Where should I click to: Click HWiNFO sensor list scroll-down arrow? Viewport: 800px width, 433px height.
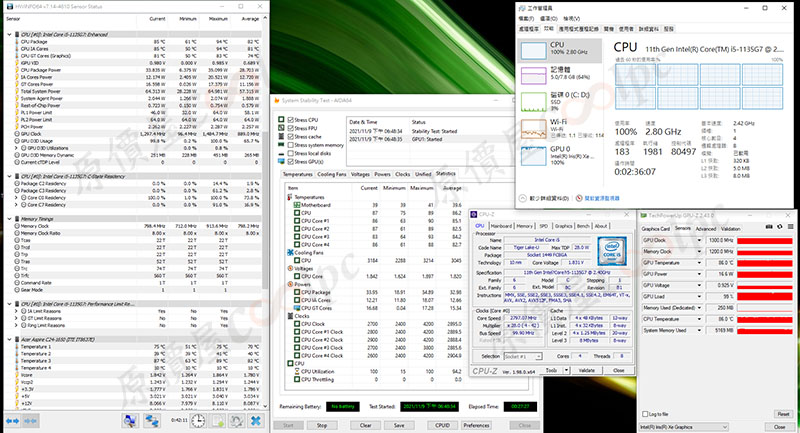(265, 406)
